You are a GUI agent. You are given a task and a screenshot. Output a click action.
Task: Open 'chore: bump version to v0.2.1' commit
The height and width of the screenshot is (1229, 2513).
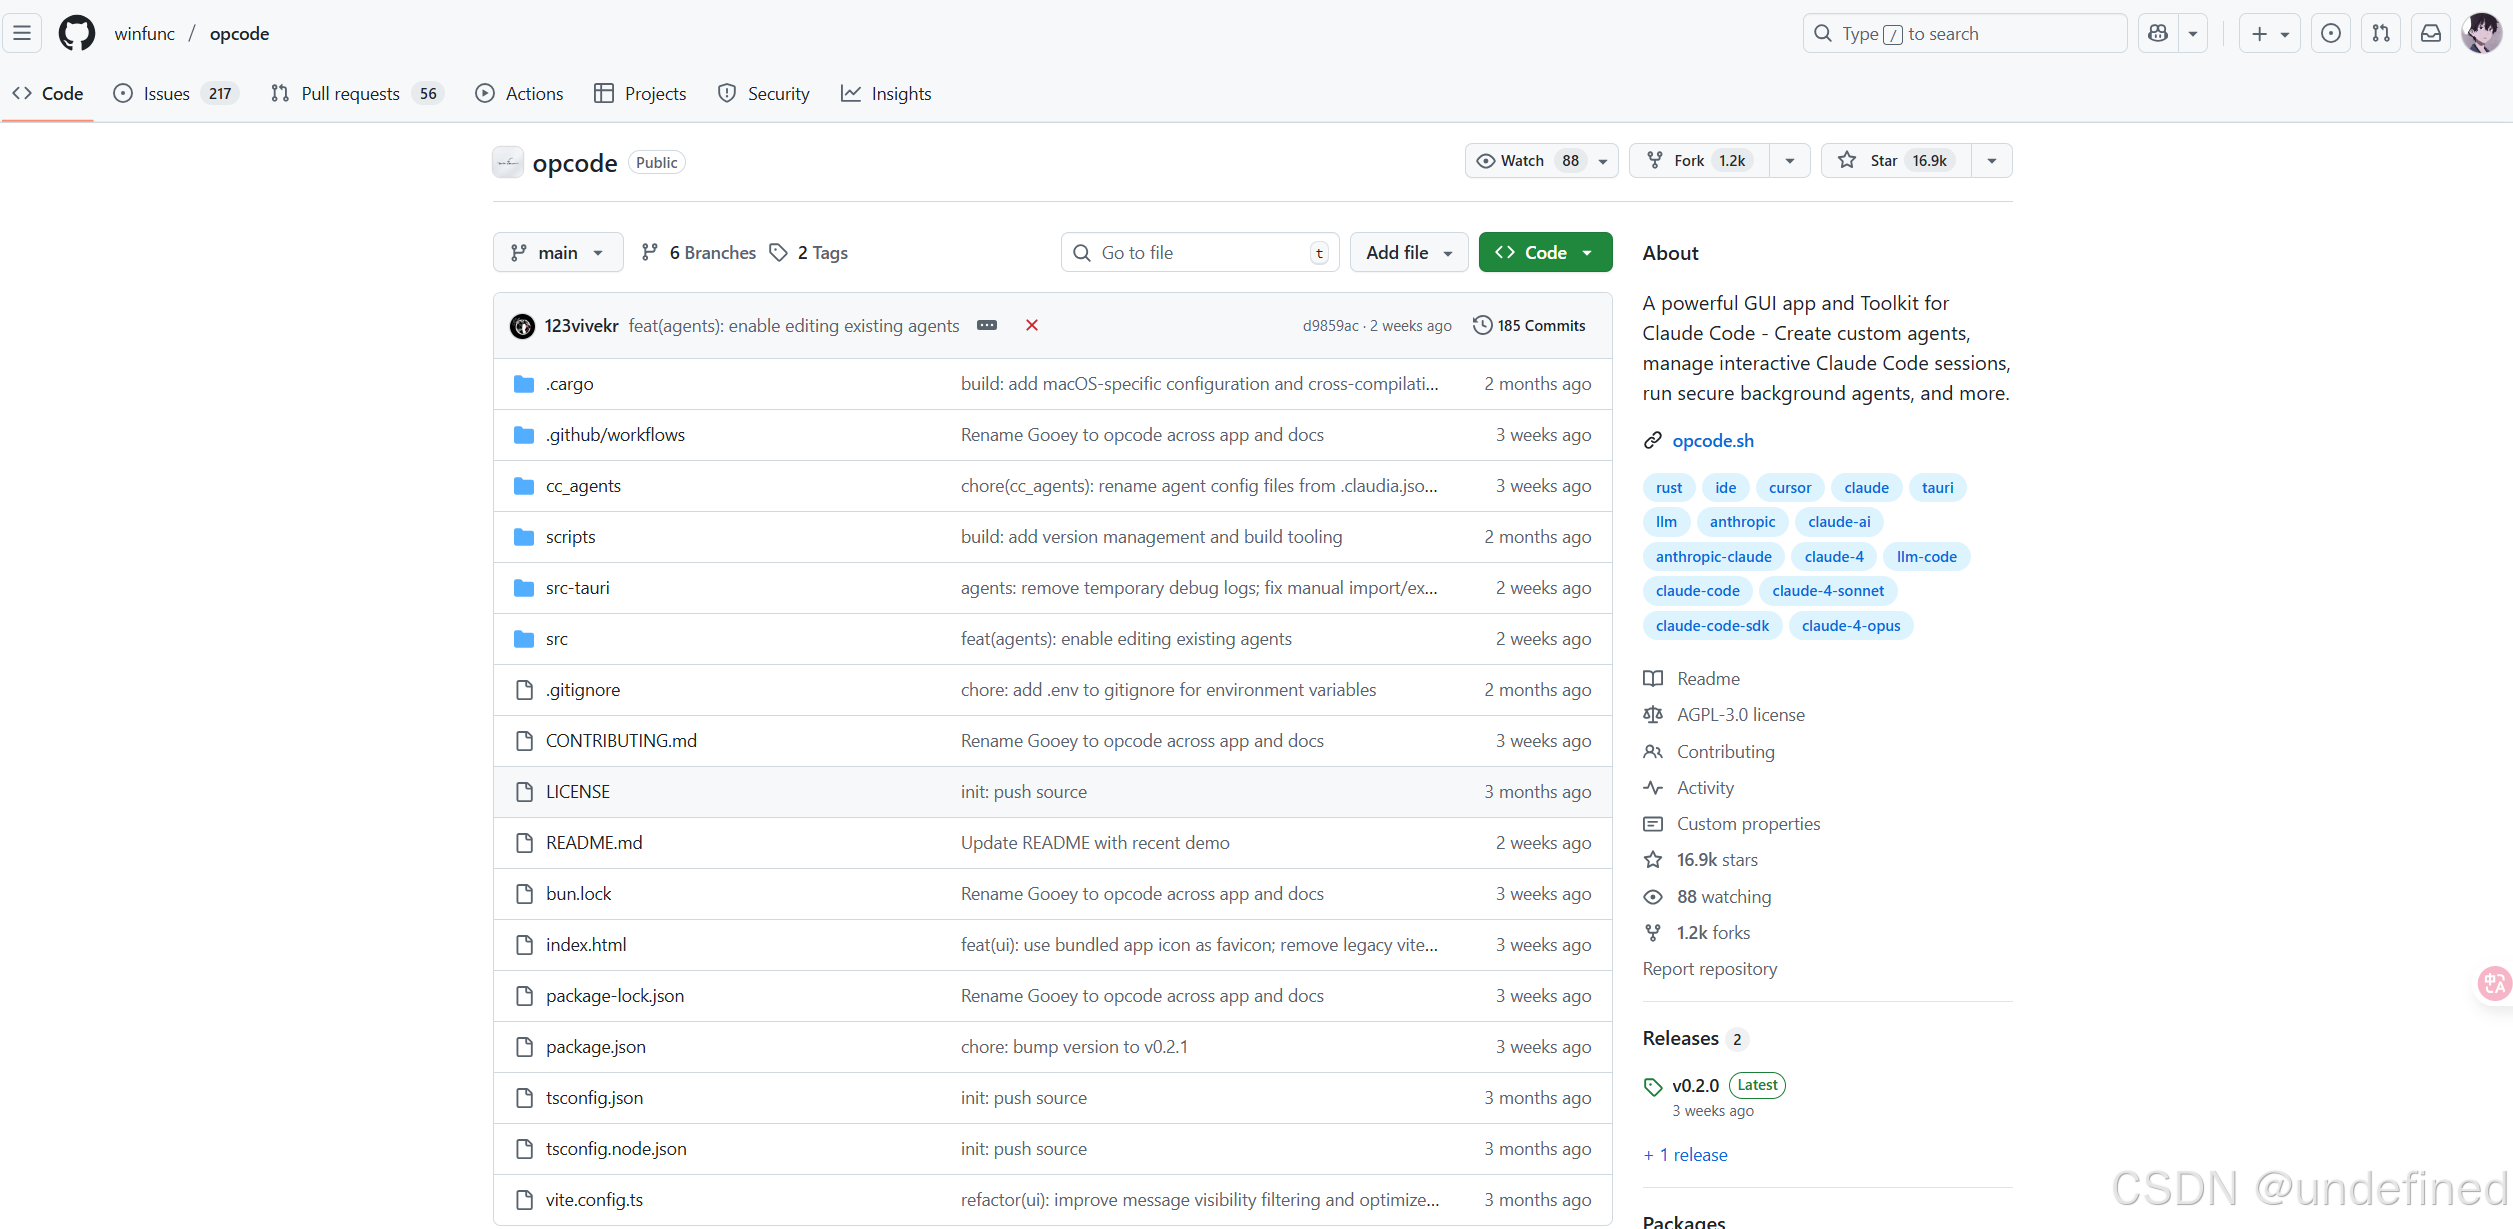point(1074,1047)
